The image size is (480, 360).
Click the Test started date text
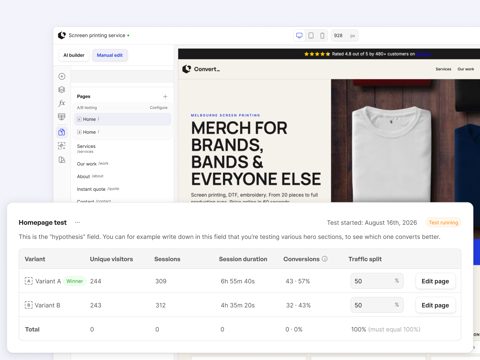coord(372,222)
